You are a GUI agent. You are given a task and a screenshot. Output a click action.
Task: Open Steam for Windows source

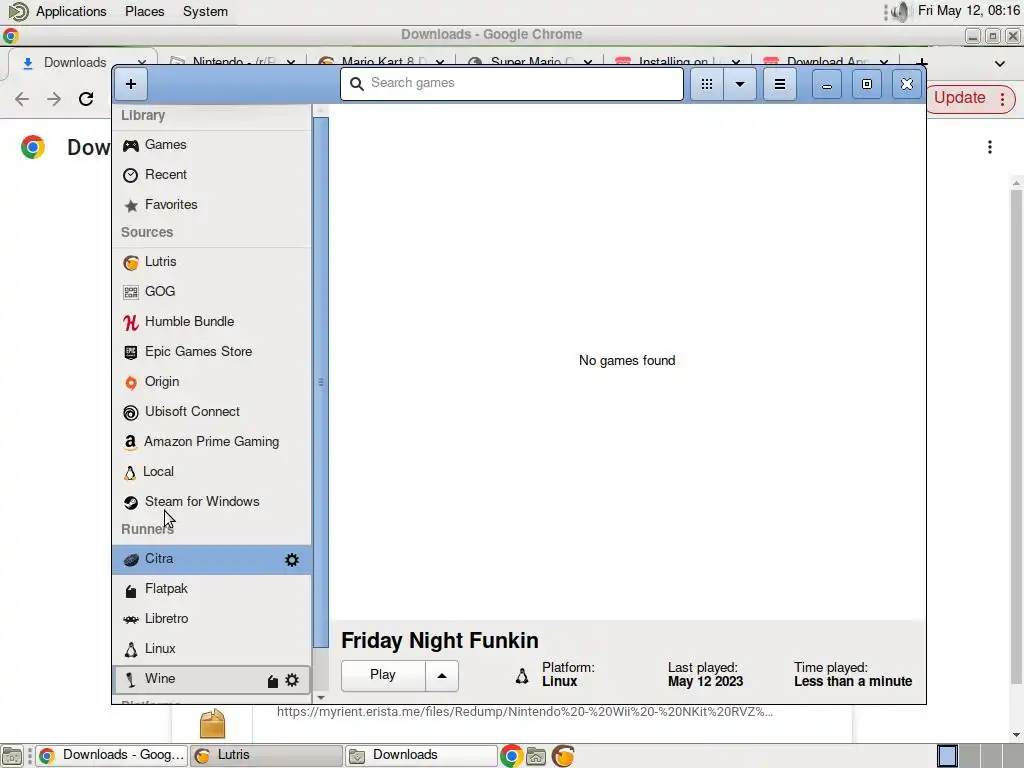pyautogui.click(x=212, y=502)
